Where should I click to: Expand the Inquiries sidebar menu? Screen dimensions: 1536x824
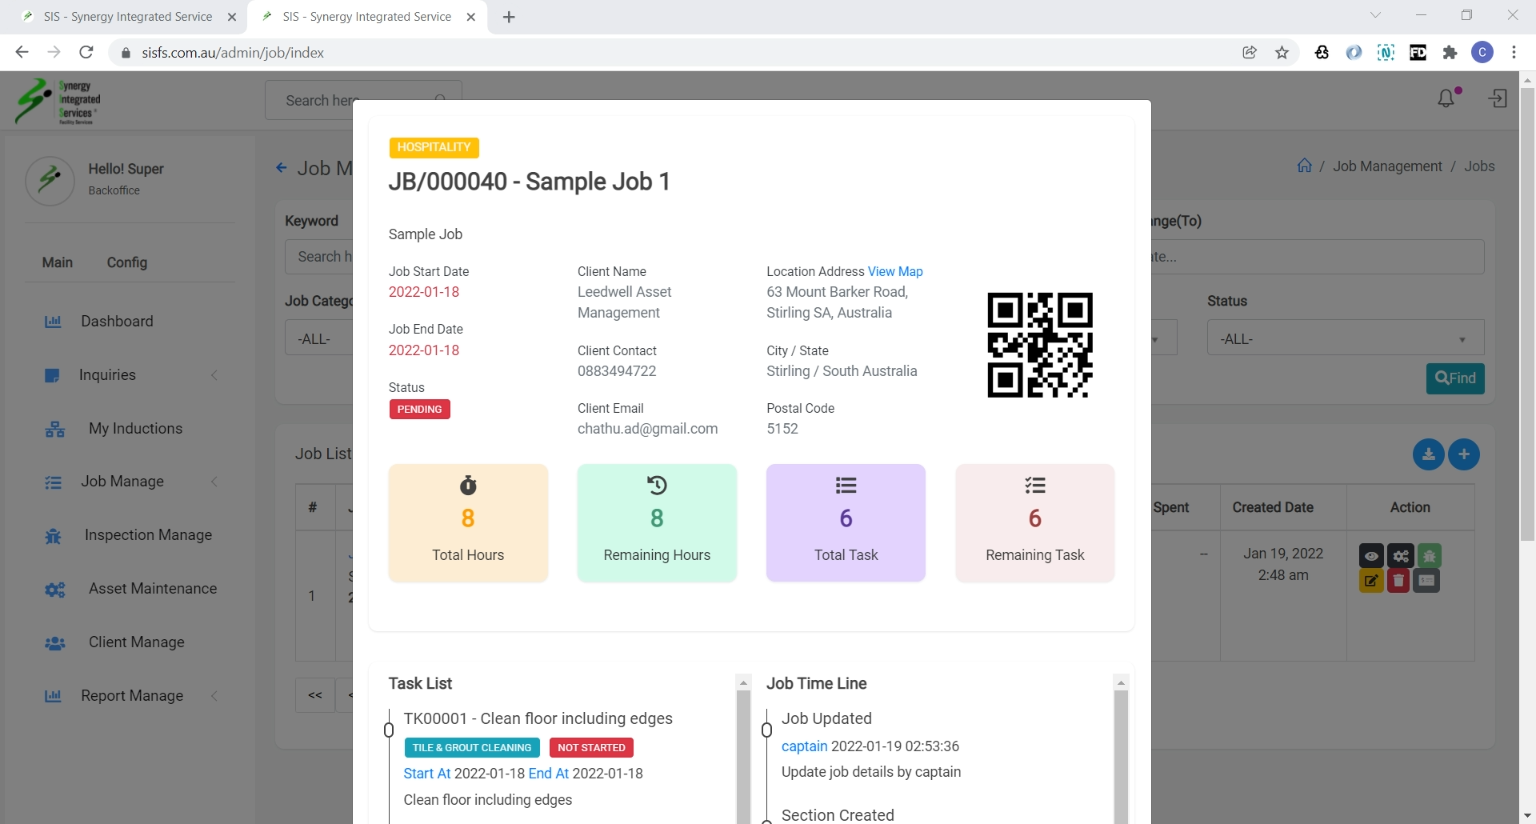107,375
